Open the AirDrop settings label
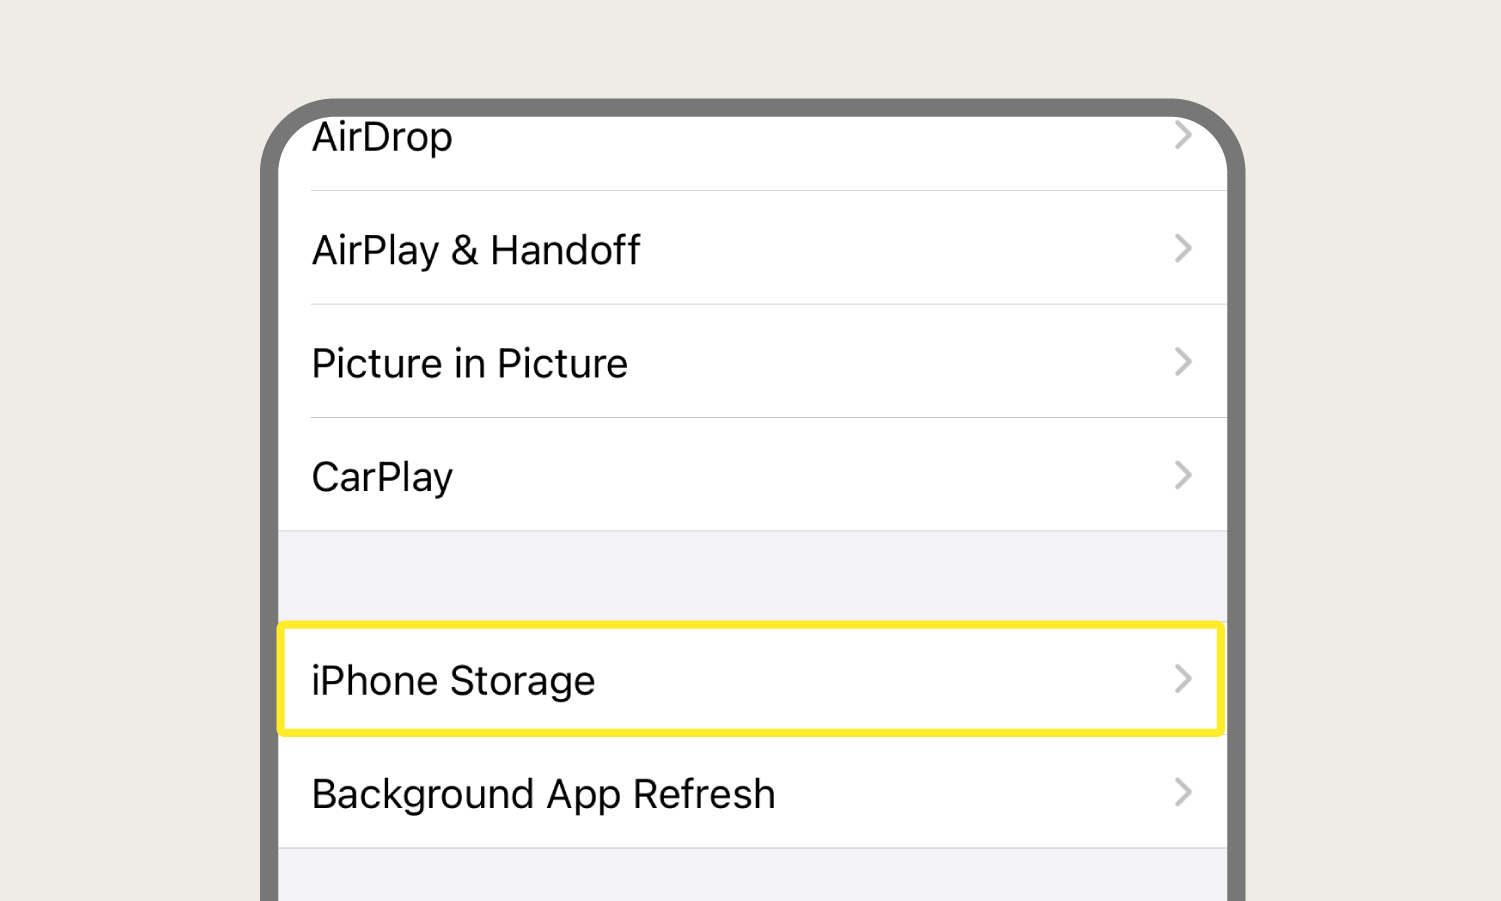Viewport: 1501px width, 901px height. point(382,138)
